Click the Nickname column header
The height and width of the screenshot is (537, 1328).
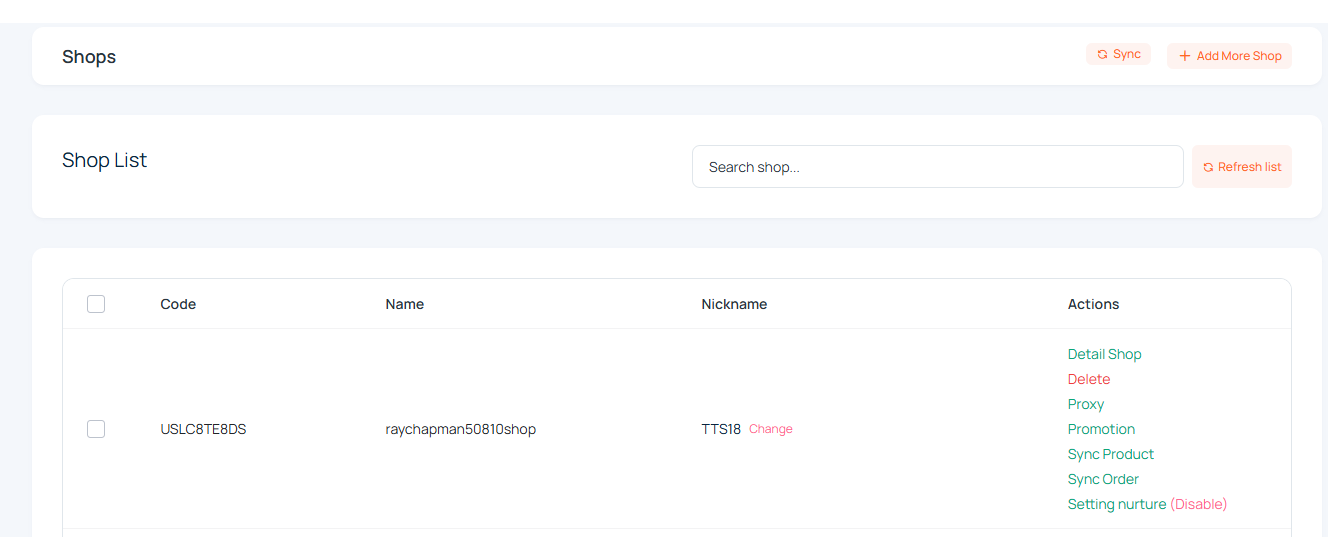734,304
